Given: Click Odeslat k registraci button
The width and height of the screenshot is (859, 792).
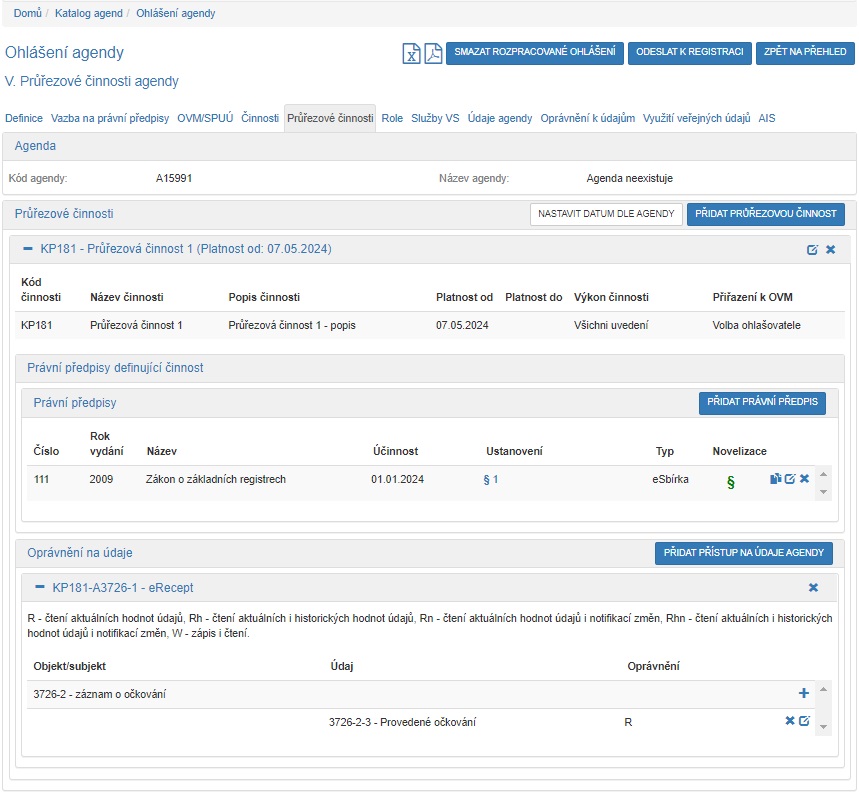Looking at the screenshot, I should point(689,53).
